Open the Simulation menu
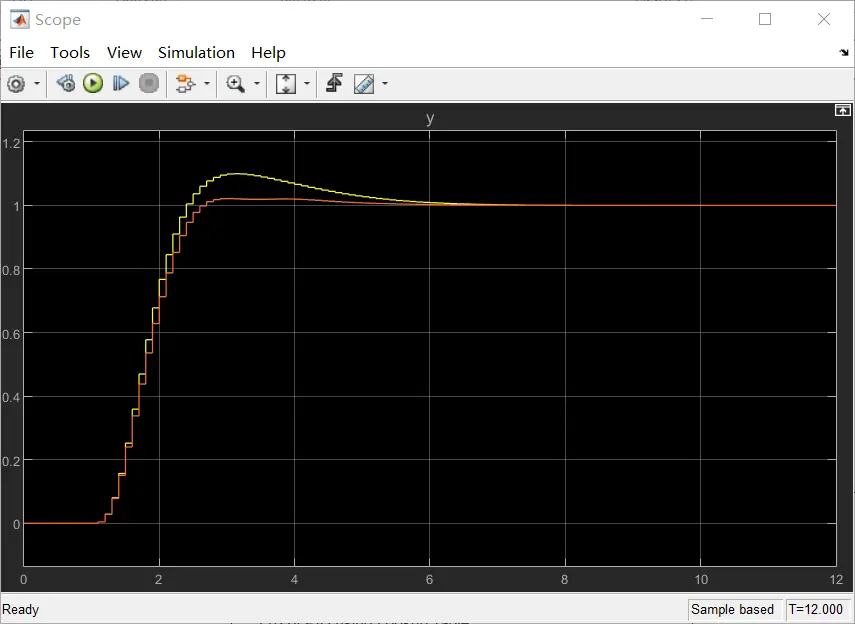 coord(196,52)
